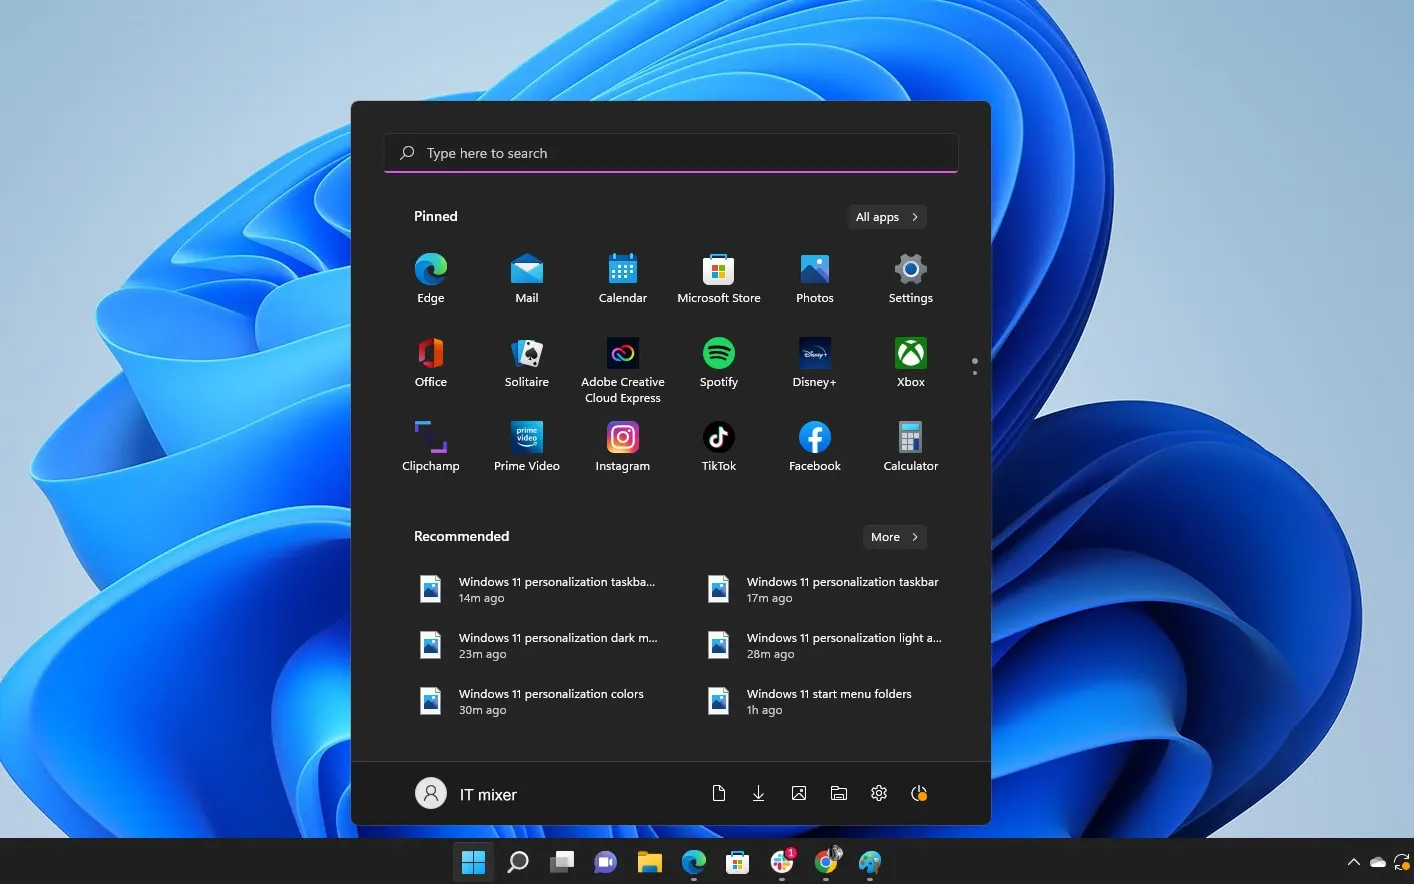Viewport: 1414px width, 884px height.
Task: Launch Adobe Creative Cloud Express
Action: click(622, 370)
